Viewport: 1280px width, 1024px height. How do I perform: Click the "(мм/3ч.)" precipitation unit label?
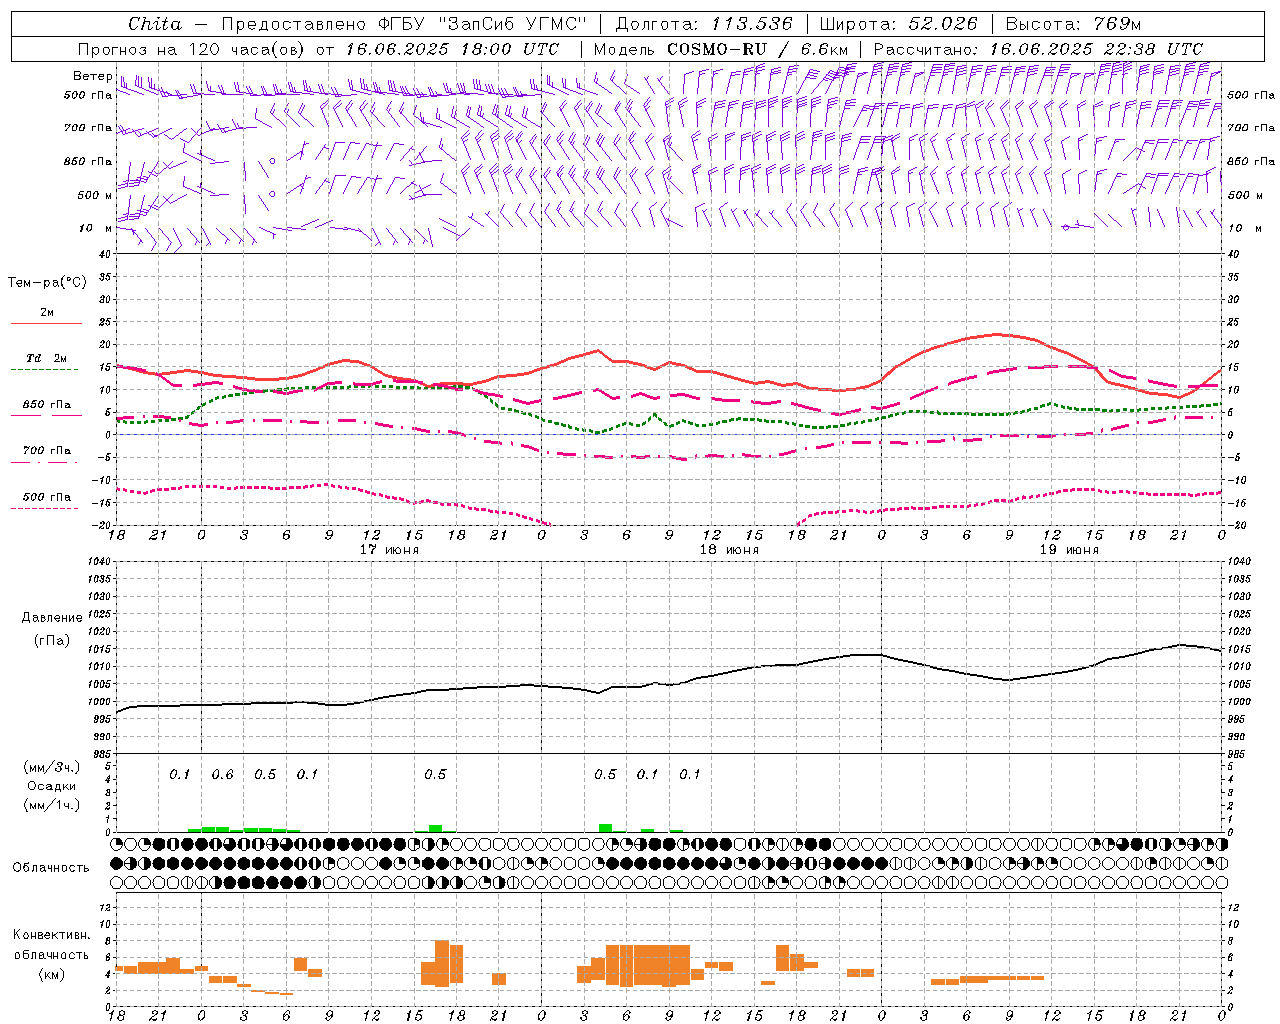click(51, 767)
